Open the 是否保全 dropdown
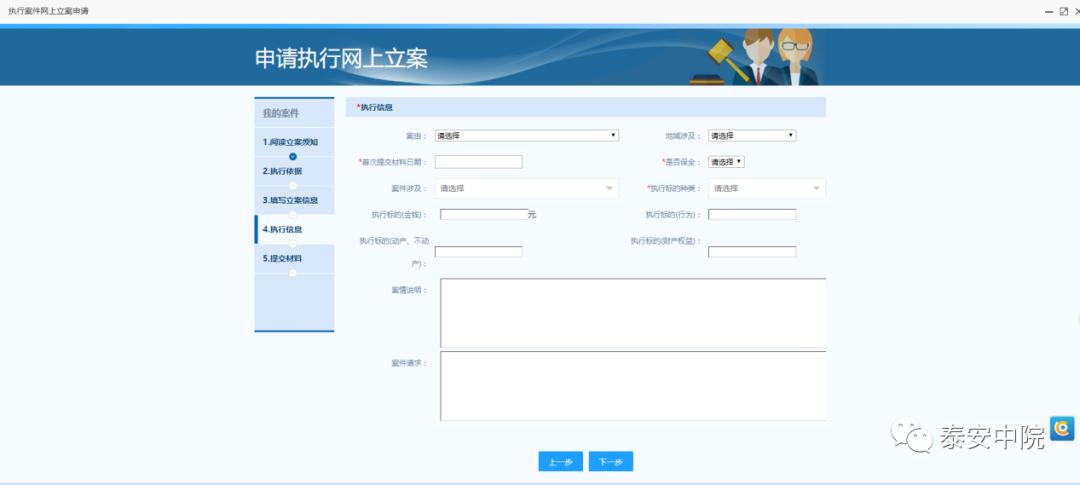 pyautogui.click(x=726, y=162)
